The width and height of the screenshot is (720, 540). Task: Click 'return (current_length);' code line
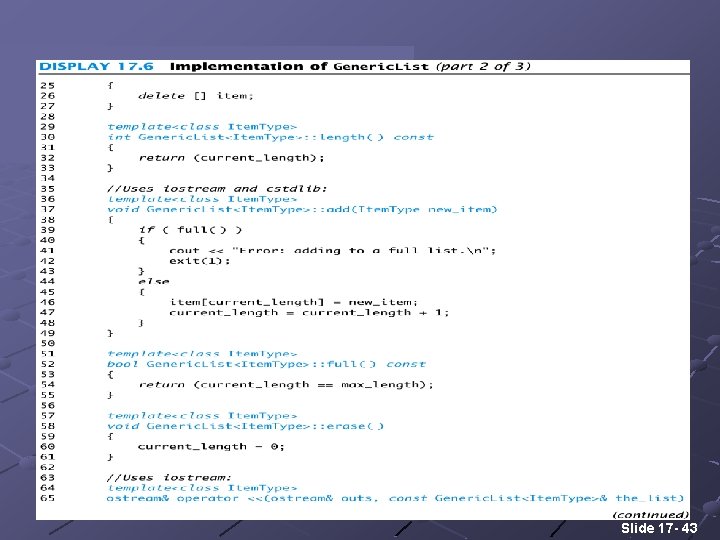pyautogui.click(x=231, y=158)
